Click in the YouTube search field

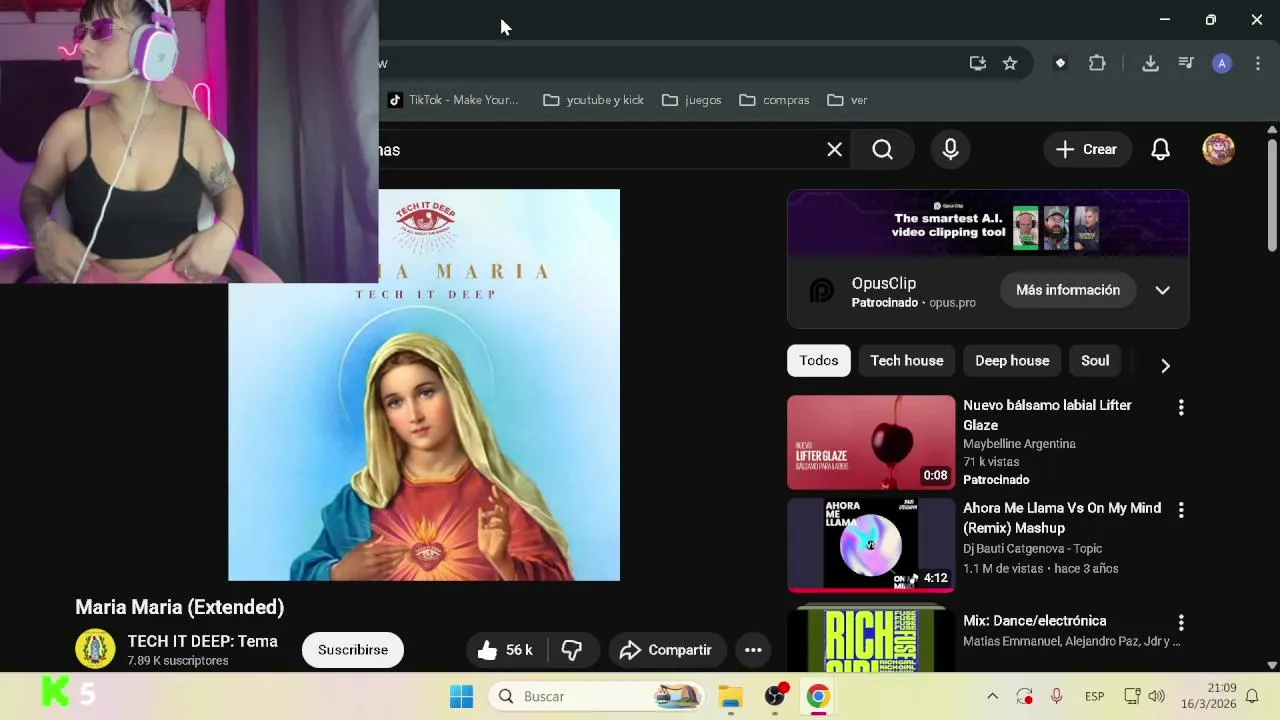click(598, 150)
